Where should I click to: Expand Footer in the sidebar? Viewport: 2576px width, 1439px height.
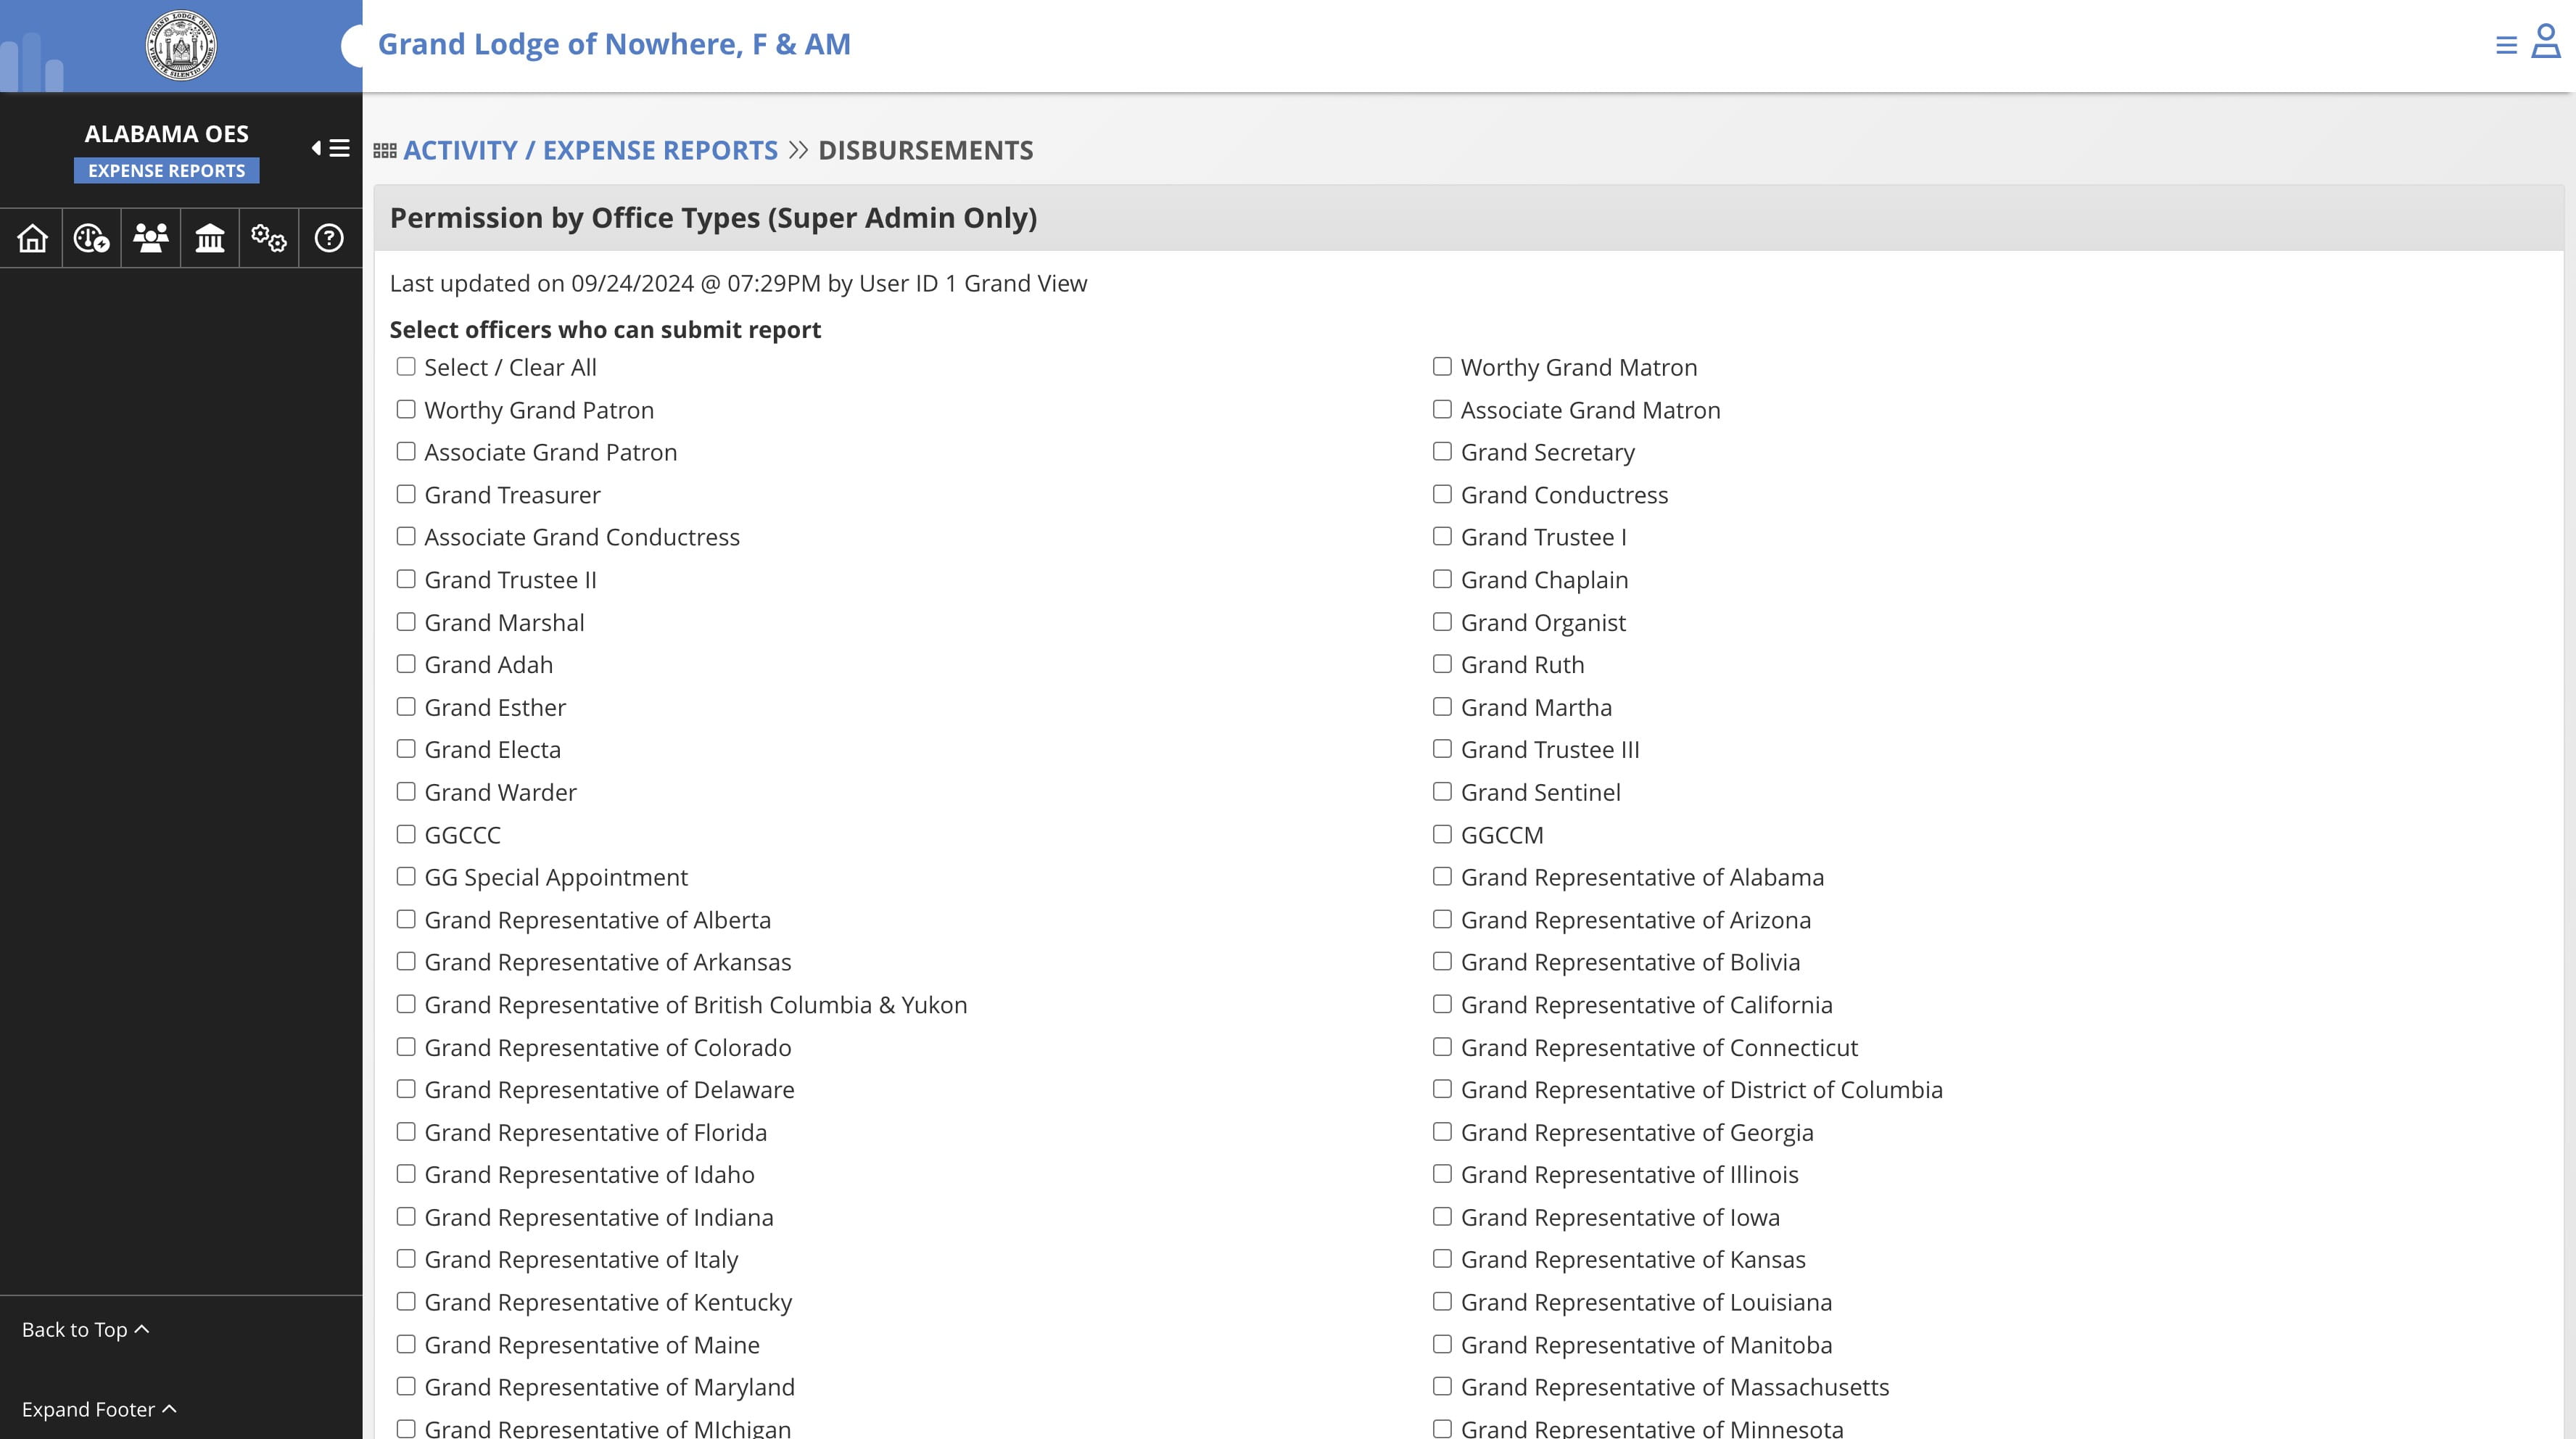99,1409
